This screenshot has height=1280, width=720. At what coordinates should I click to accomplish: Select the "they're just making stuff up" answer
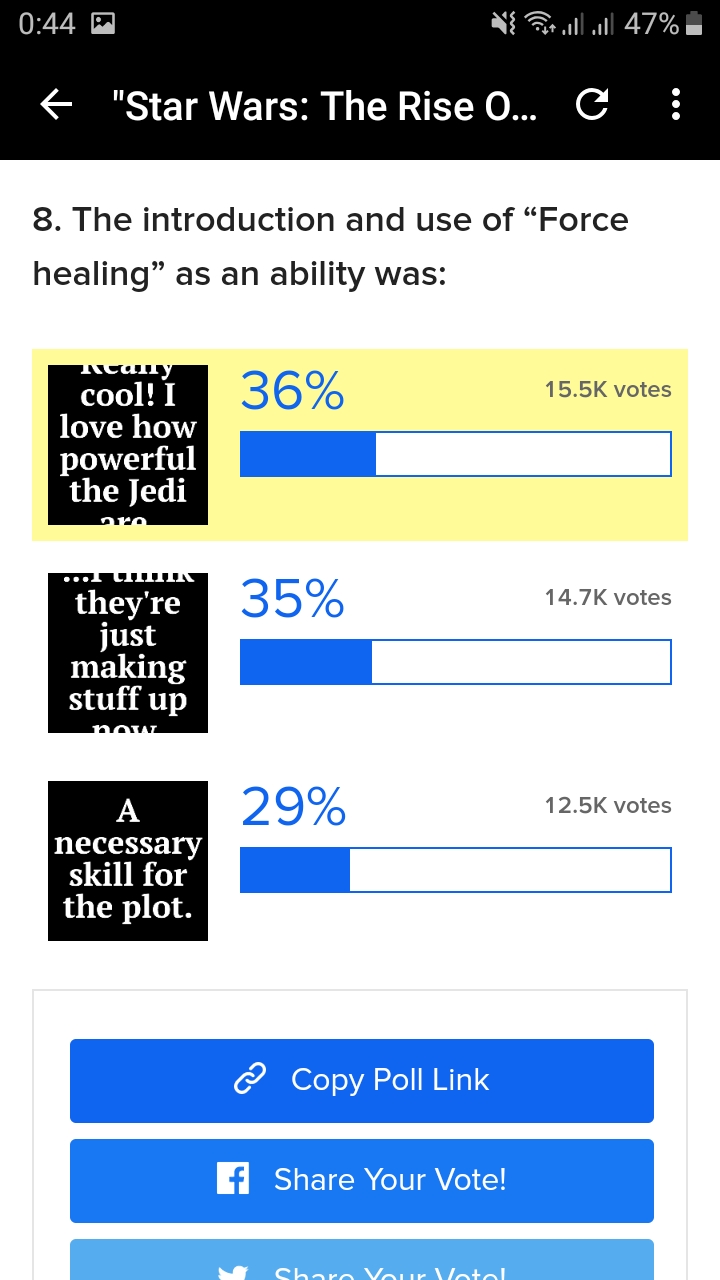360,653
